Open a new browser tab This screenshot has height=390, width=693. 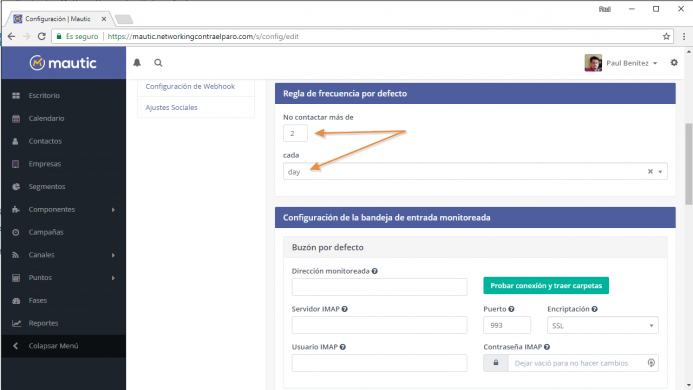point(124,19)
